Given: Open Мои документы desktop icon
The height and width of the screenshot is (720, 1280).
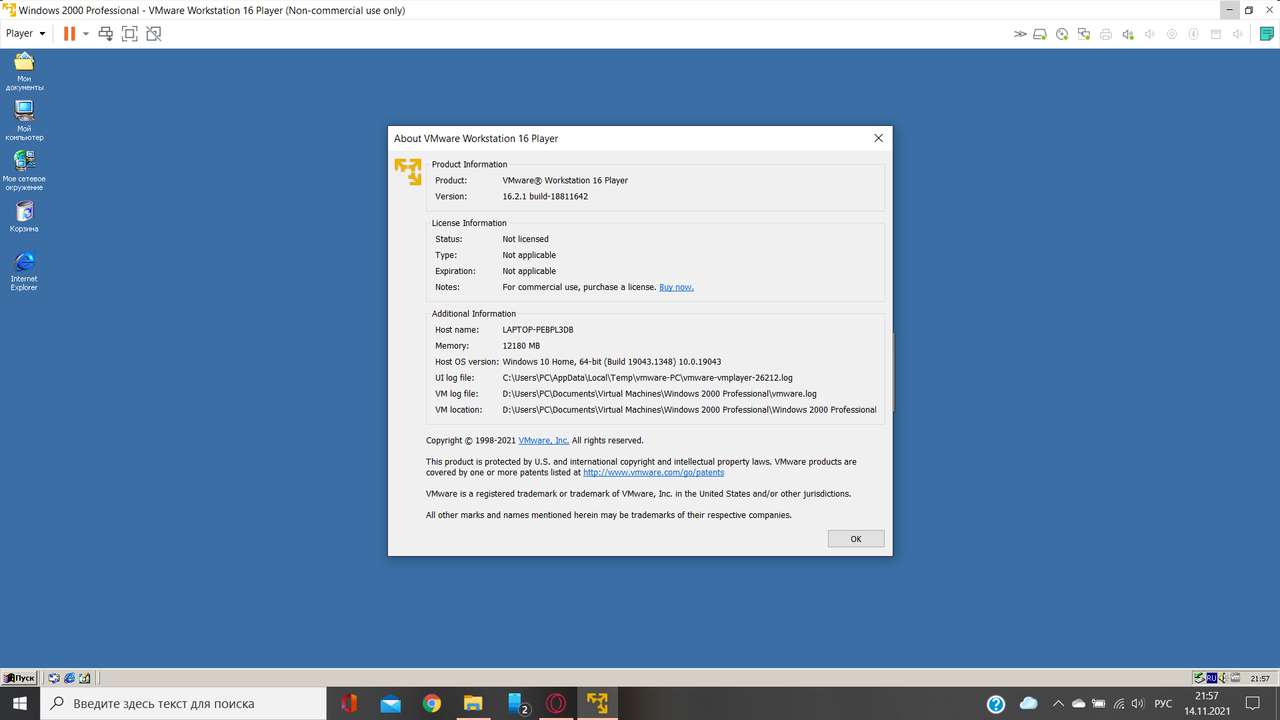Looking at the screenshot, I should (24, 71).
